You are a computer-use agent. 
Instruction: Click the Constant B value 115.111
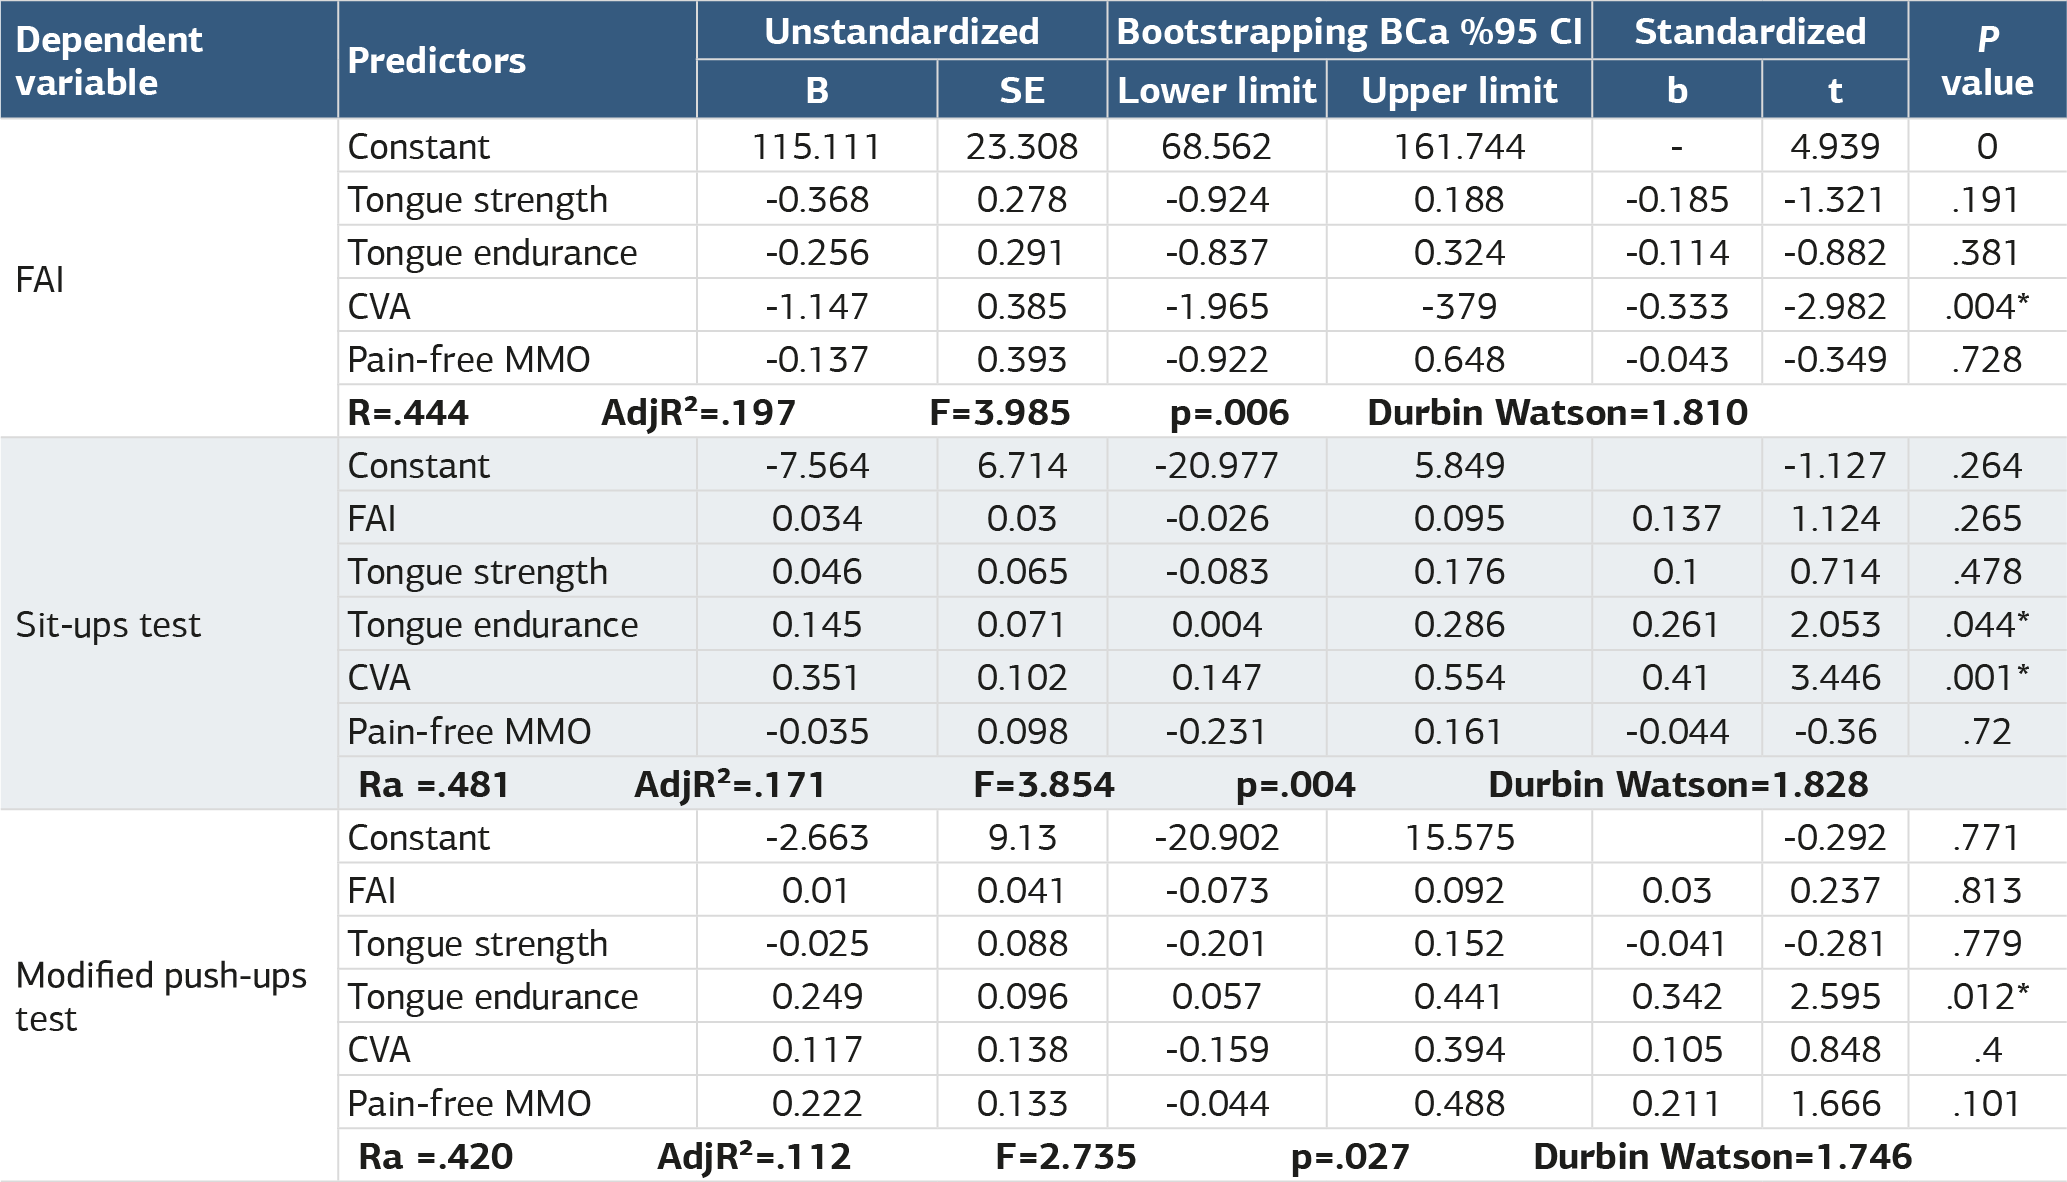click(x=816, y=147)
